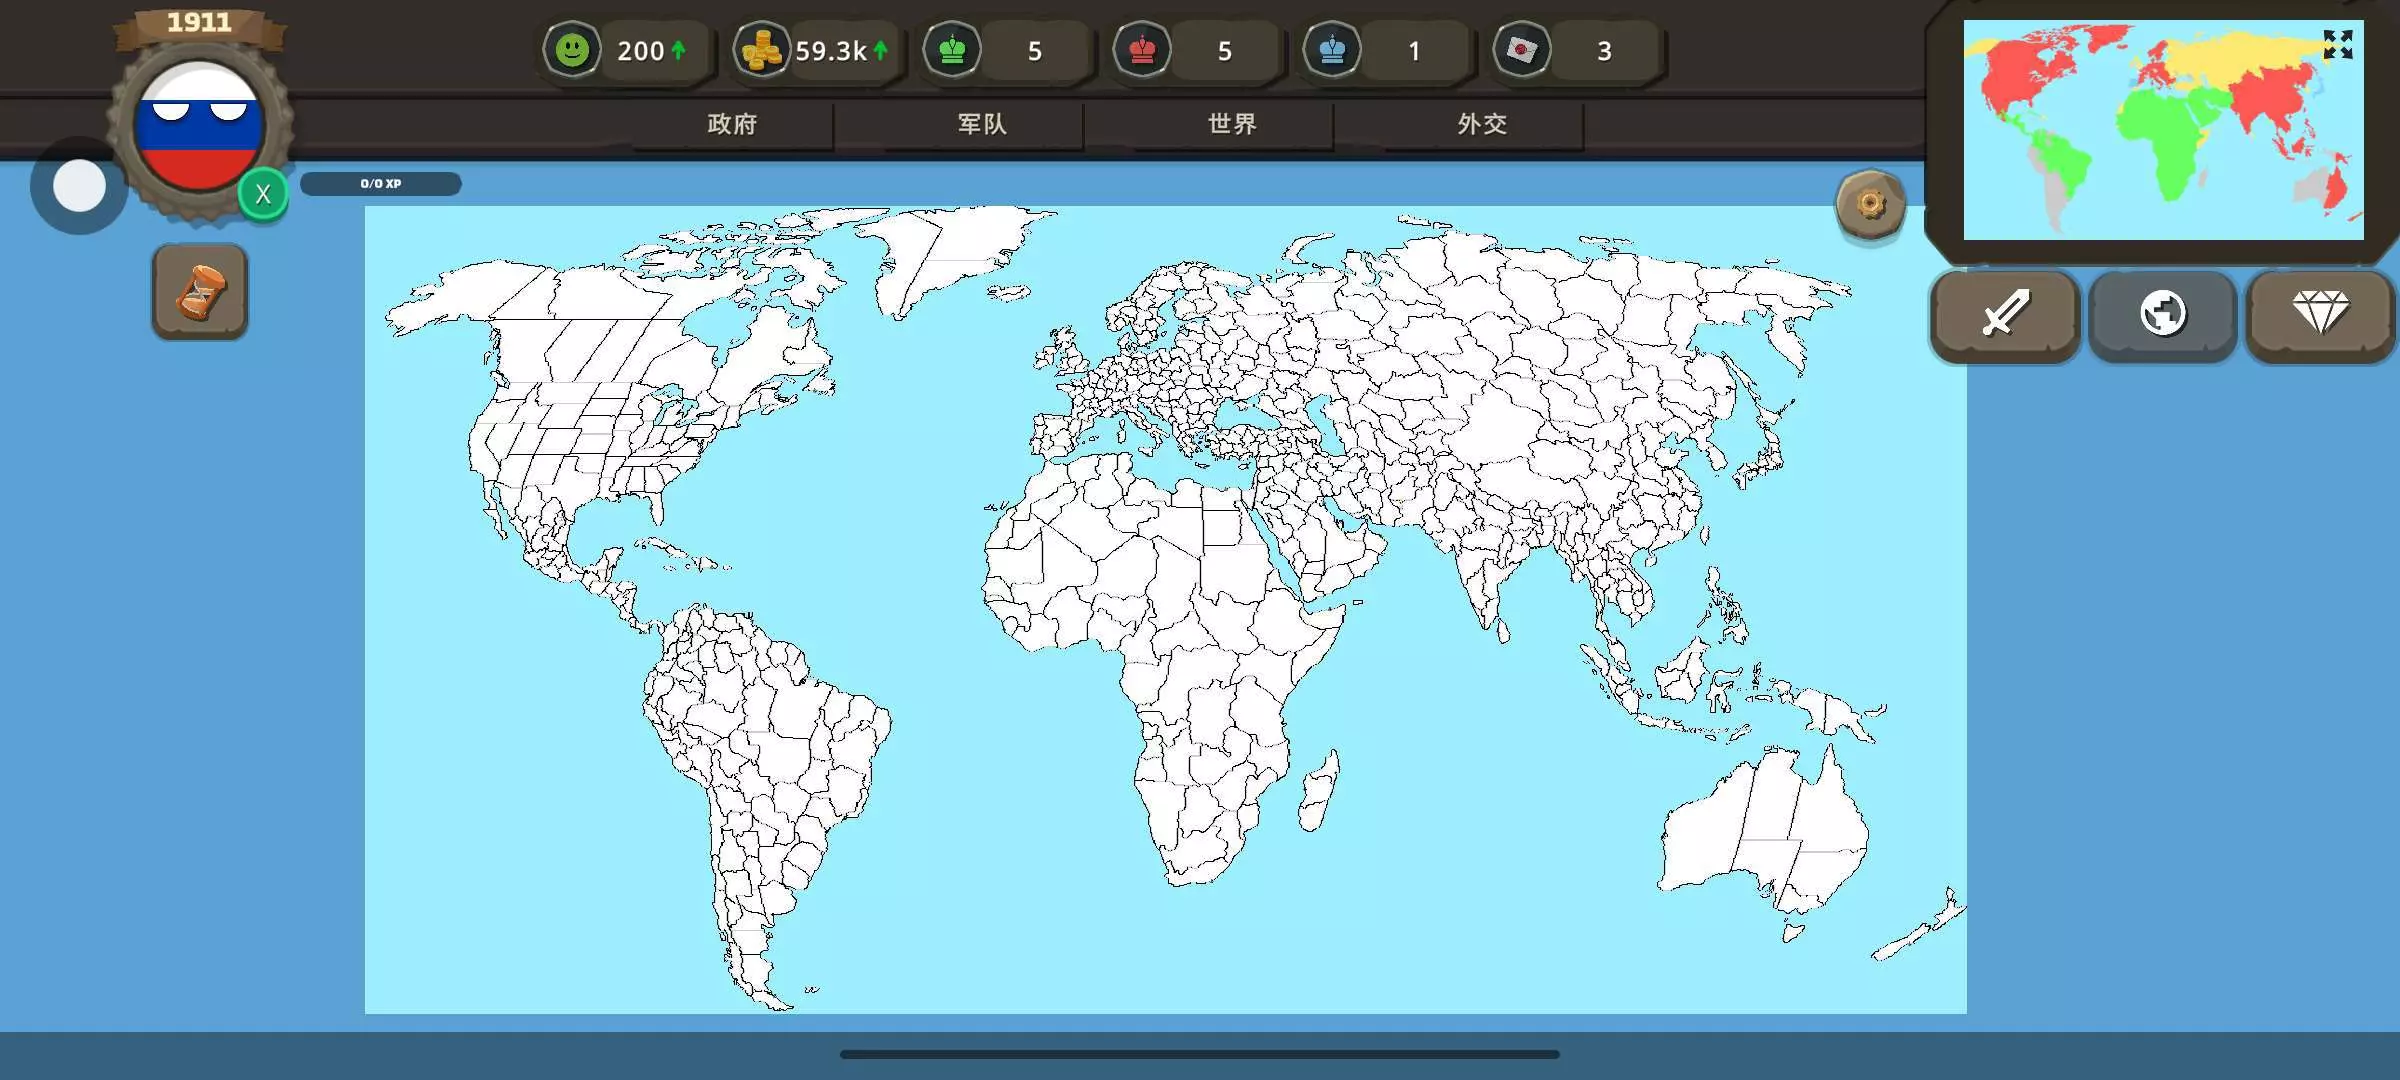Click the Japan flag counter icon
2400x1080 pixels.
[x=1522, y=50]
